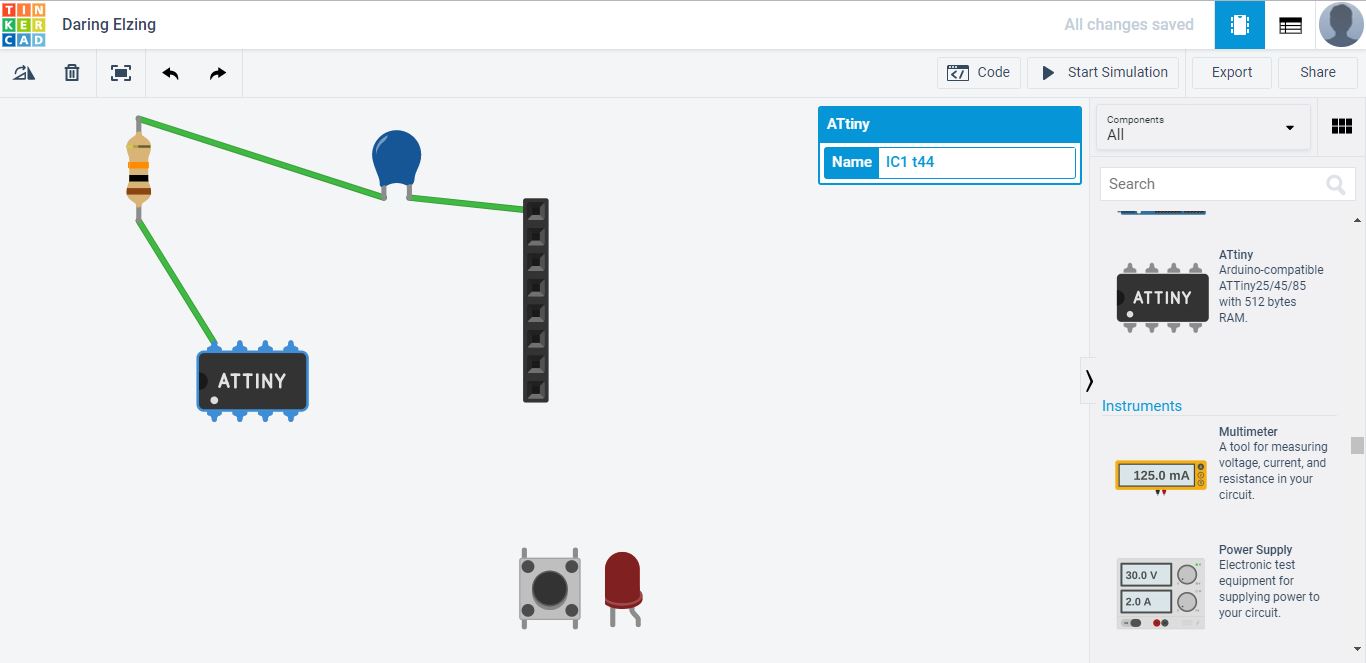The height and width of the screenshot is (663, 1366).
Task: Pick the Power Supply from library
Action: 1160,593
